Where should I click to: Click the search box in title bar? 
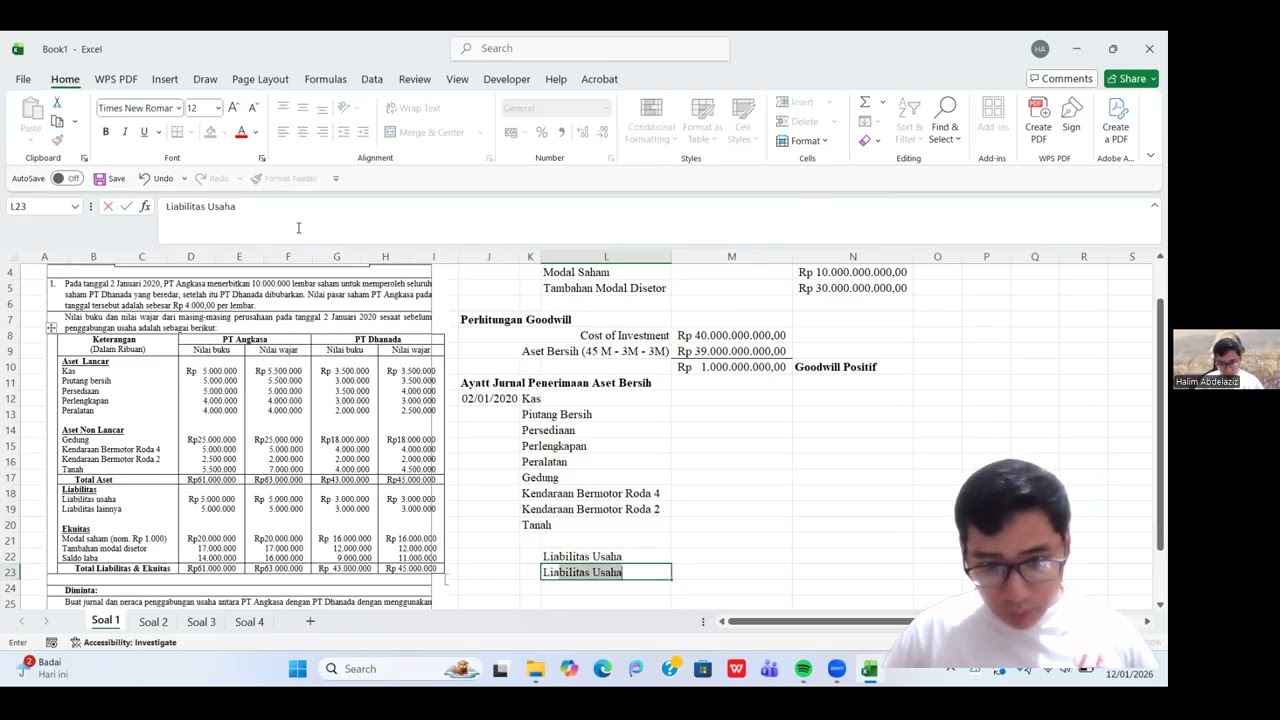click(590, 48)
